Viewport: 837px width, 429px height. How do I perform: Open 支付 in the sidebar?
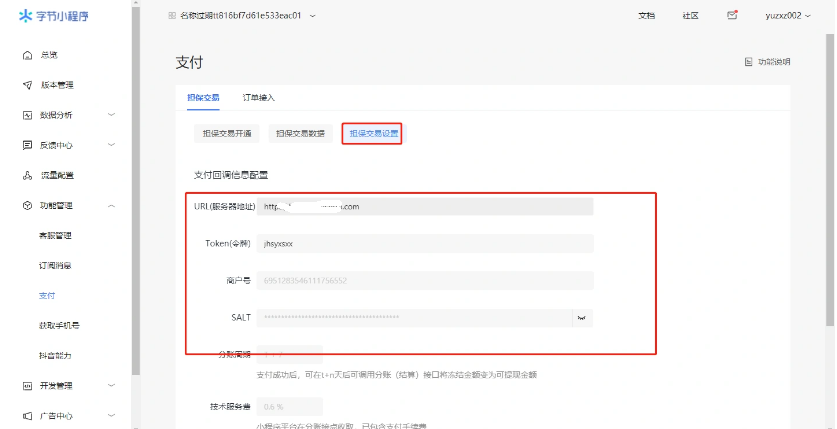[x=47, y=296]
